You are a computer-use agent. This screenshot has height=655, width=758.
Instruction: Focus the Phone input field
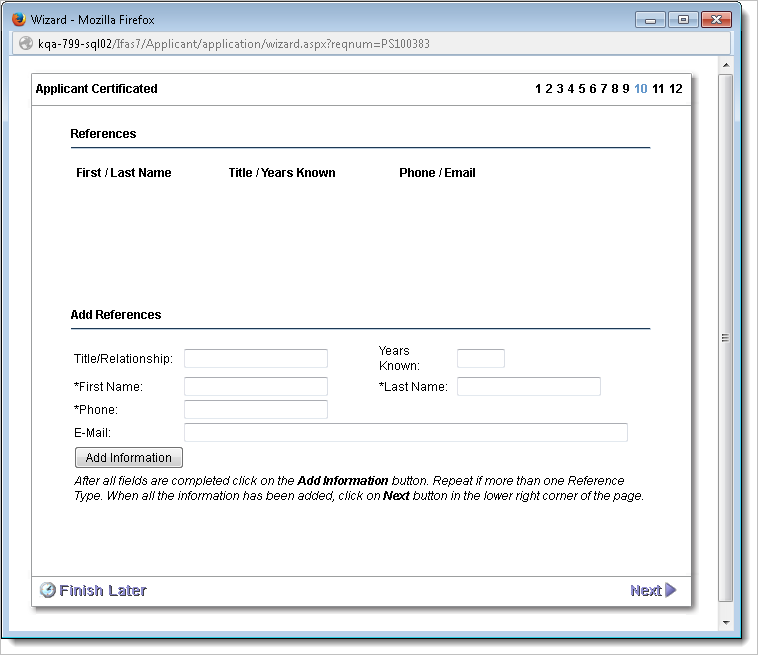(256, 409)
